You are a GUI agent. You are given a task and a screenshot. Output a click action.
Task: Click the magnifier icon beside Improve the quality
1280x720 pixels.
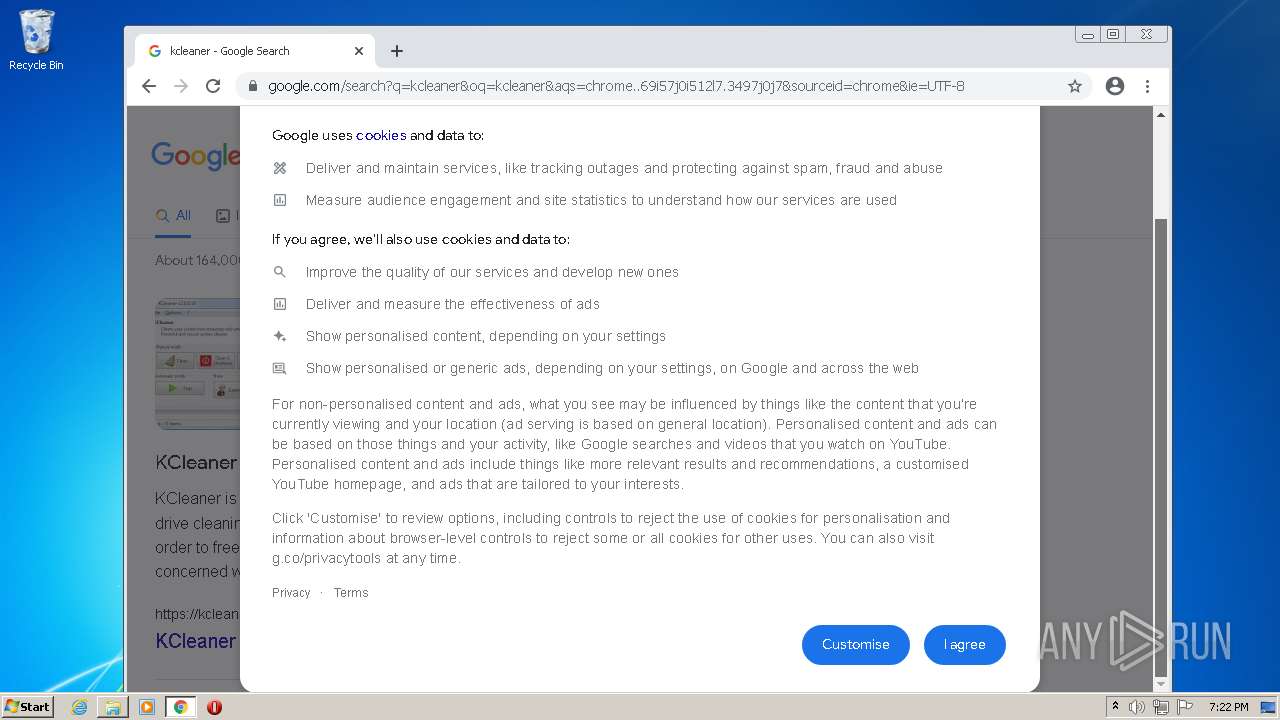pyautogui.click(x=280, y=272)
